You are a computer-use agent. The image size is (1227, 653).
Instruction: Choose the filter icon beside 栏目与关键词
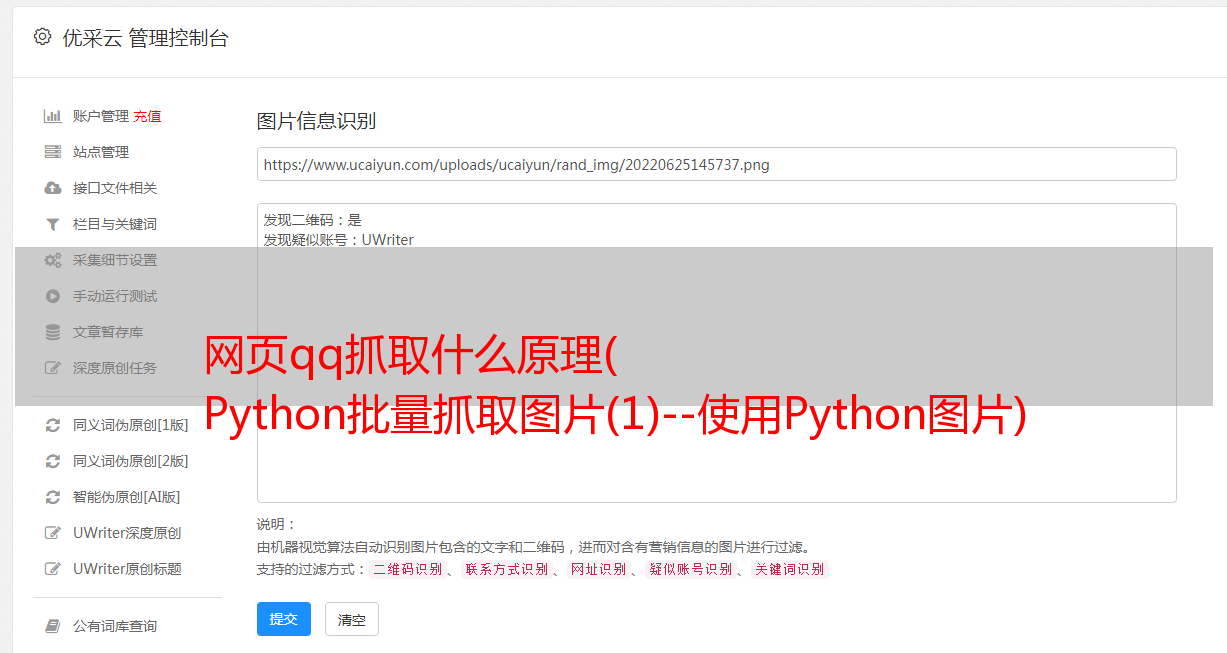tap(53, 224)
